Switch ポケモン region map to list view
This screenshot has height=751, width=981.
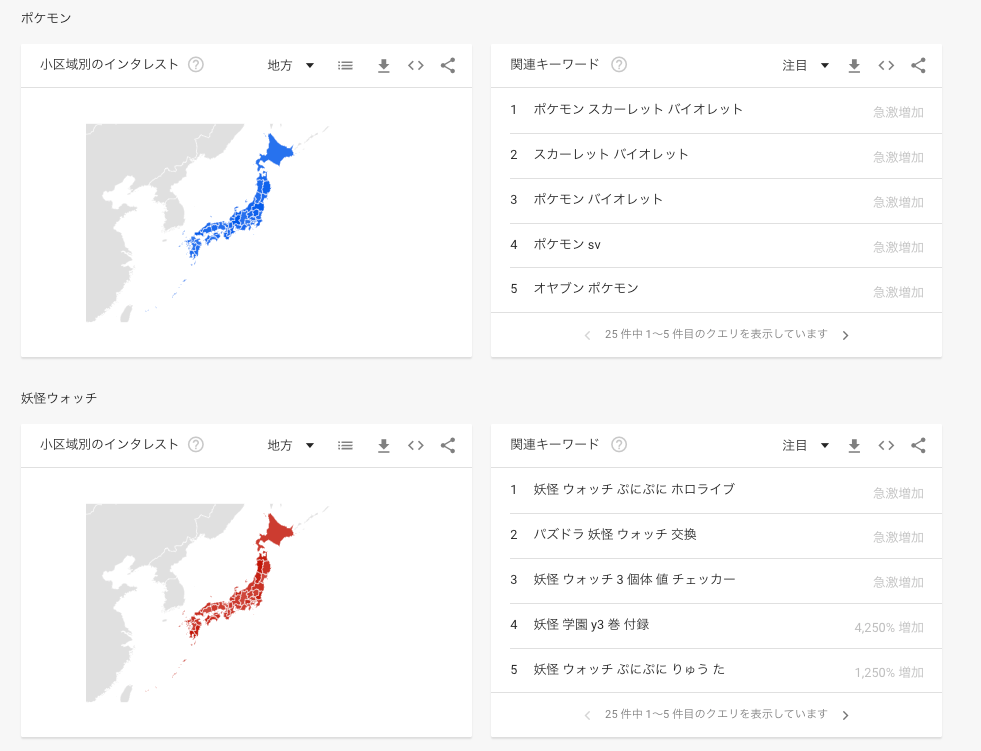345,66
